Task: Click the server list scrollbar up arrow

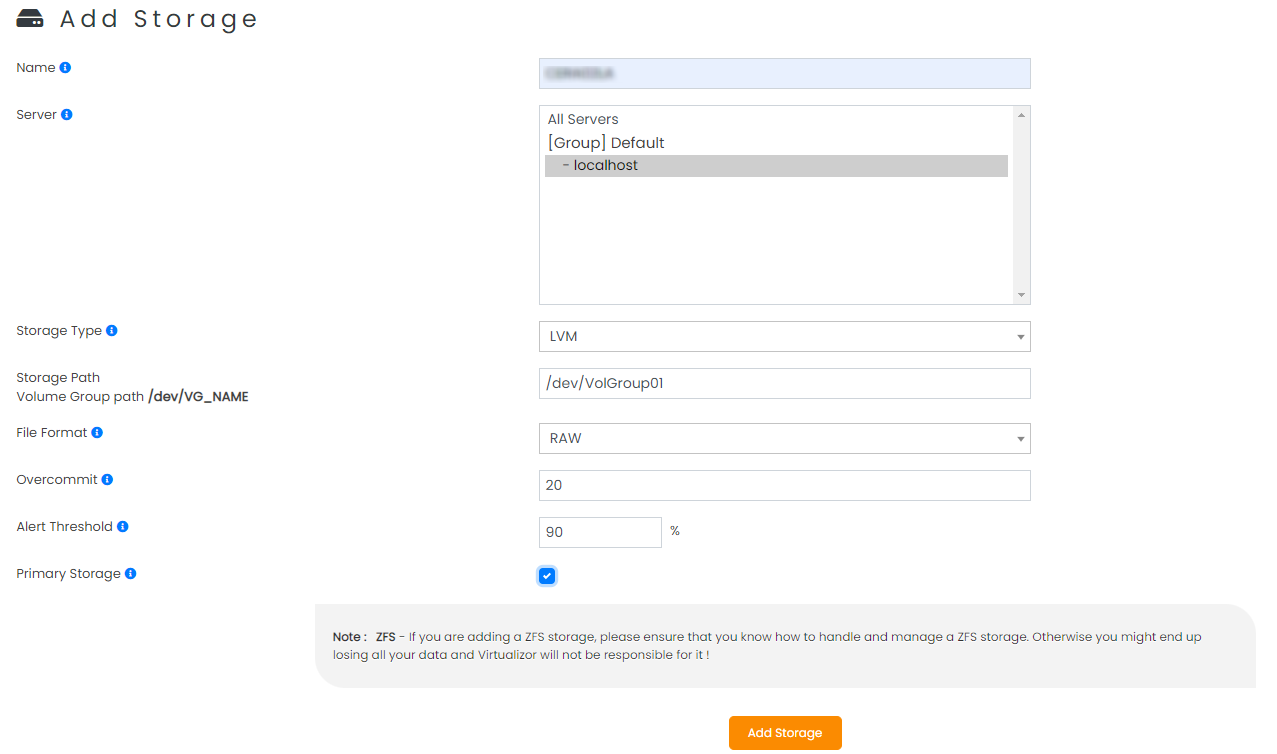Action: pos(1021,113)
